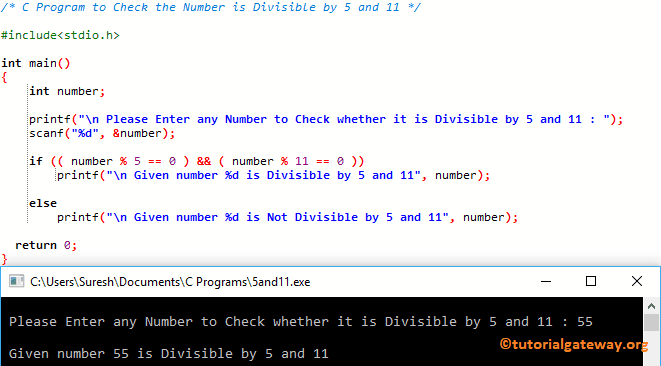Click the 'else' keyword
Image resolution: width=661 pixels, height=366 pixels.
[43, 203]
